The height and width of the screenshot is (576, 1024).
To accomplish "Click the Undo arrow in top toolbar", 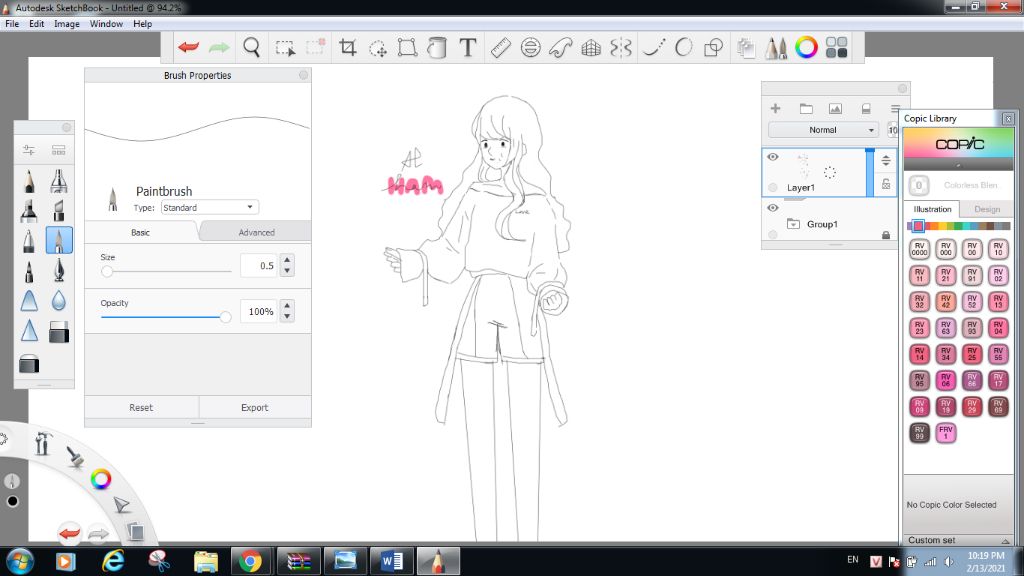I will tap(189, 47).
